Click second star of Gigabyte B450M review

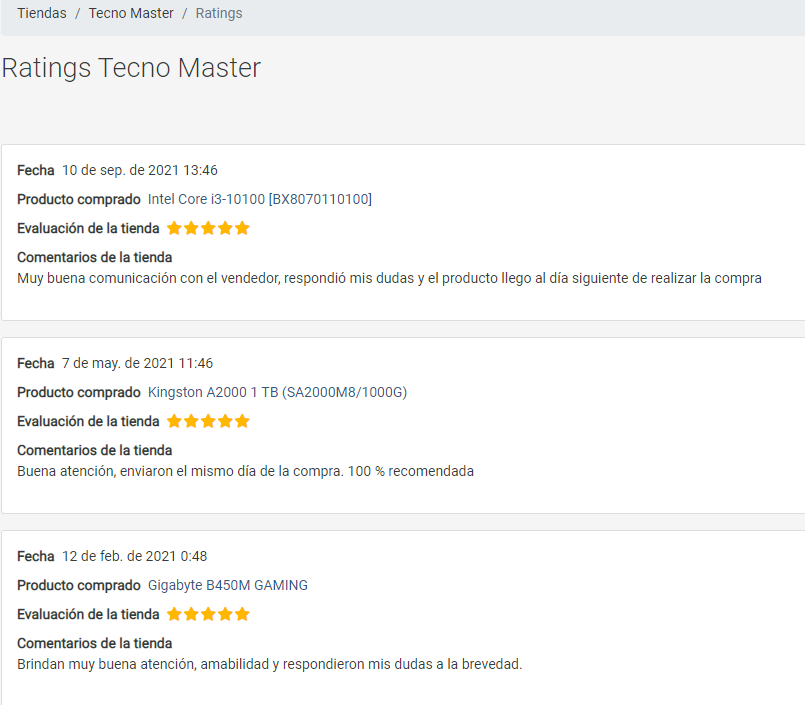pyautogui.click(x=191, y=614)
